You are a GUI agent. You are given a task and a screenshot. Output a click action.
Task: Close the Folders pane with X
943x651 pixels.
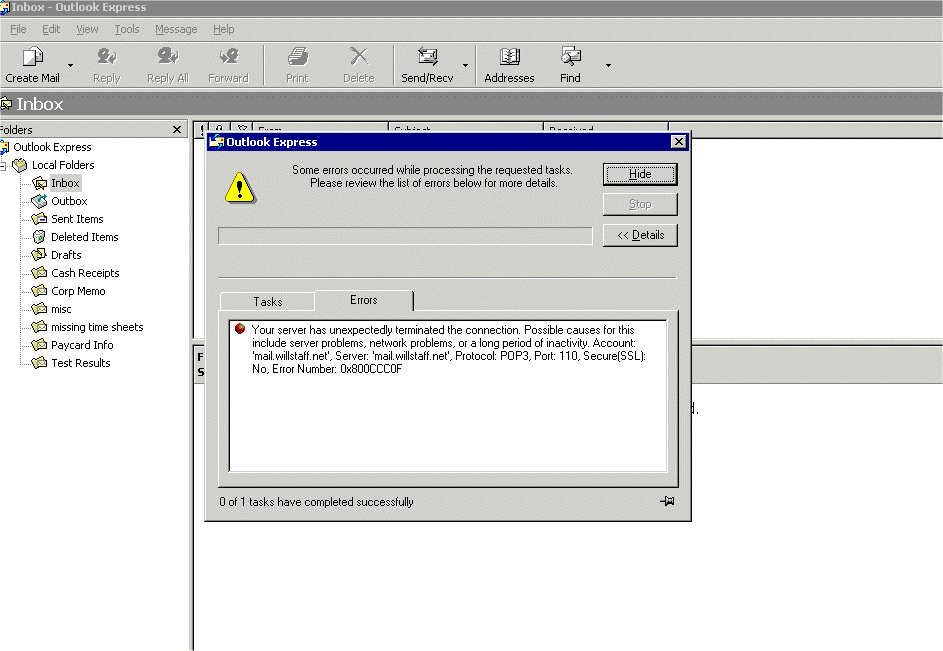pyautogui.click(x=177, y=129)
